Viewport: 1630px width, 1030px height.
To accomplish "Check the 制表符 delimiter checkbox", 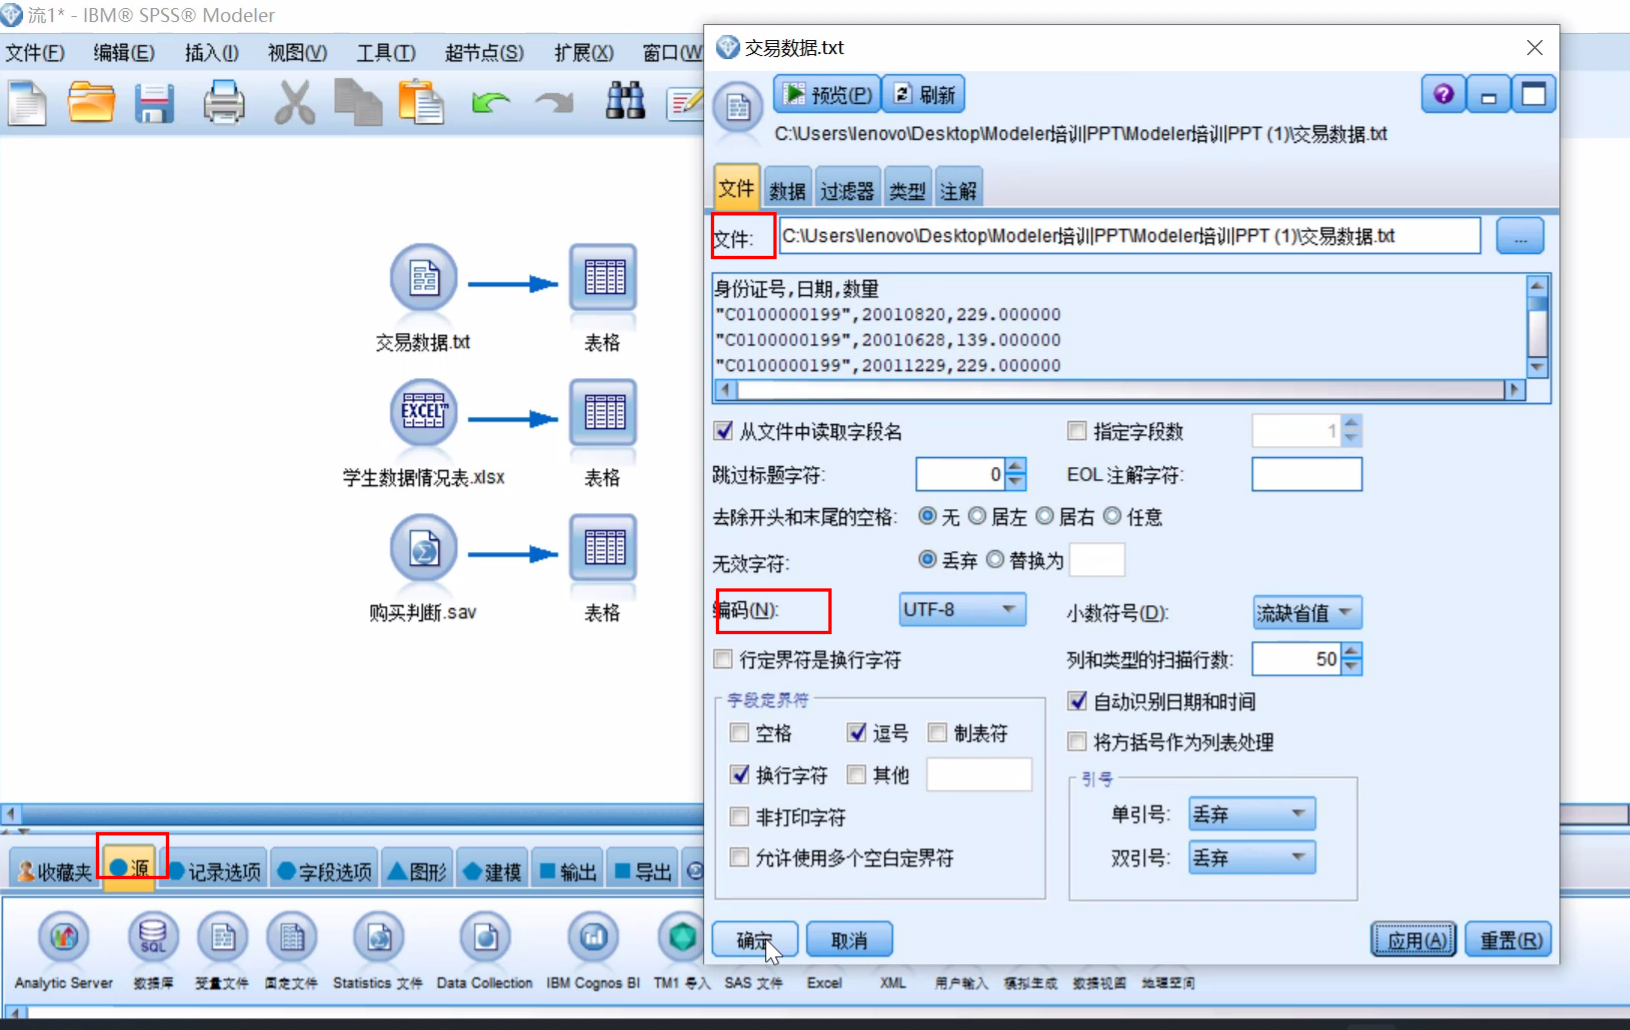I will click(937, 733).
